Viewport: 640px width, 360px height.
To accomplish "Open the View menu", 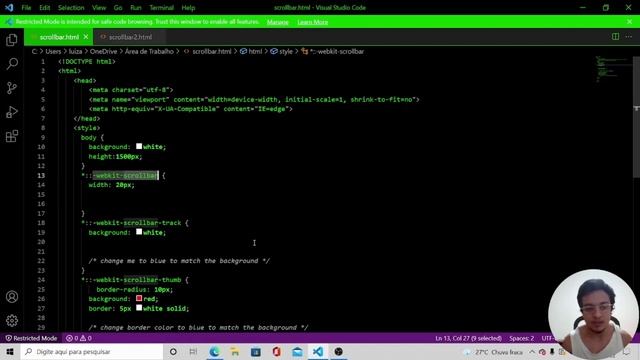I will (99, 8).
